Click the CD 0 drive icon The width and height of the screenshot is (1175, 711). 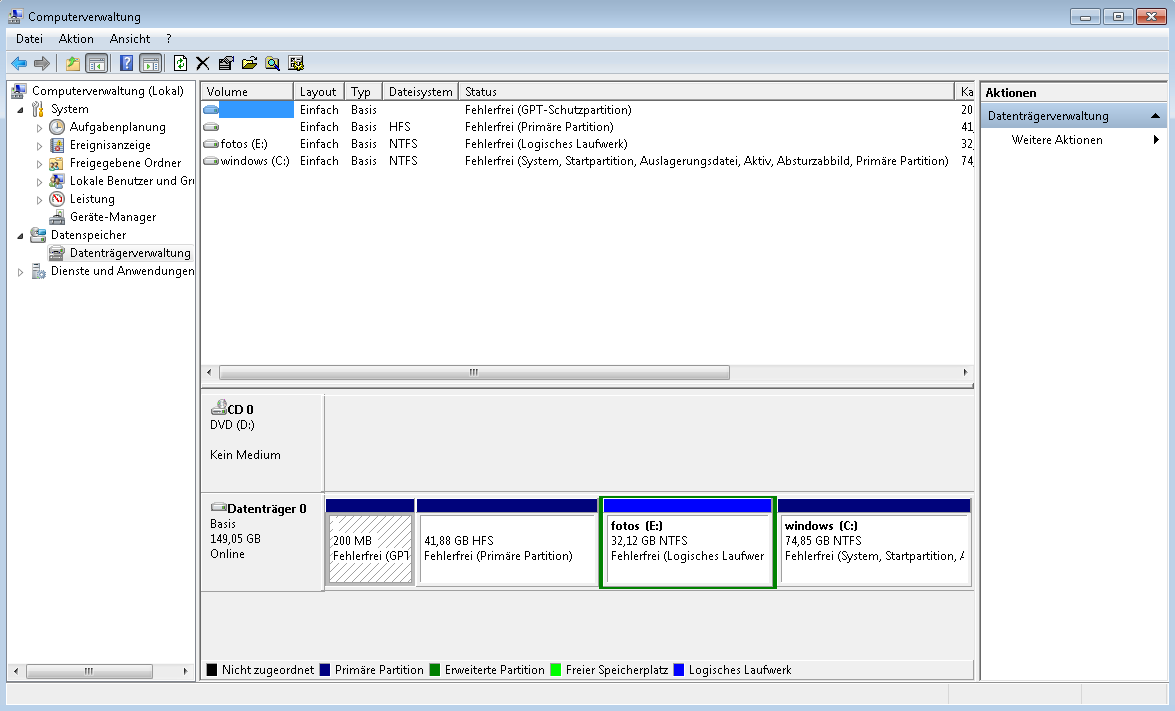[x=219, y=408]
